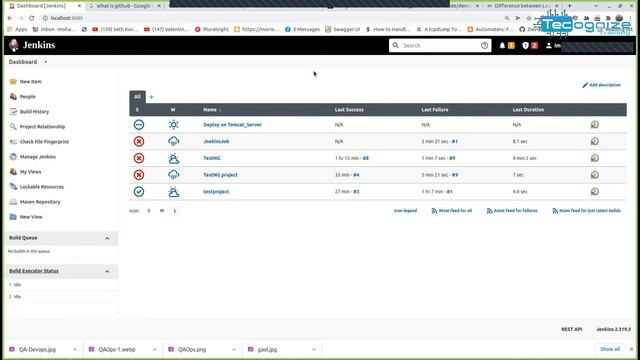Open Pluralsight bookmark
The height and width of the screenshot is (360, 640).
point(211,29)
